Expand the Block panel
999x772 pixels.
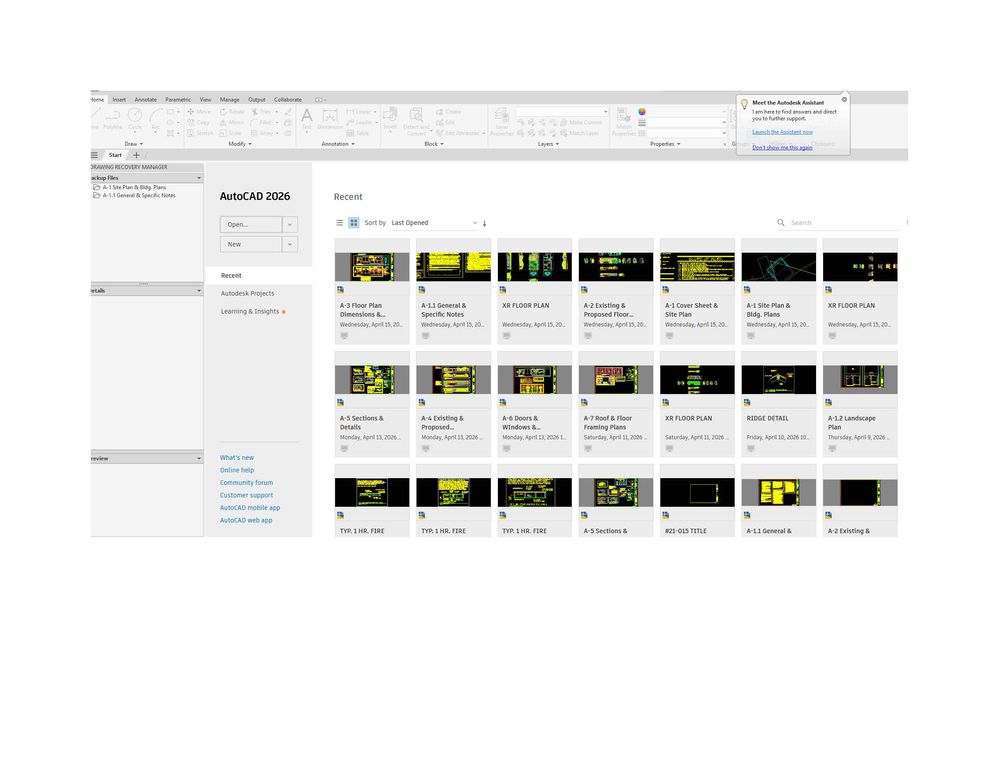click(x=434, y=144)
